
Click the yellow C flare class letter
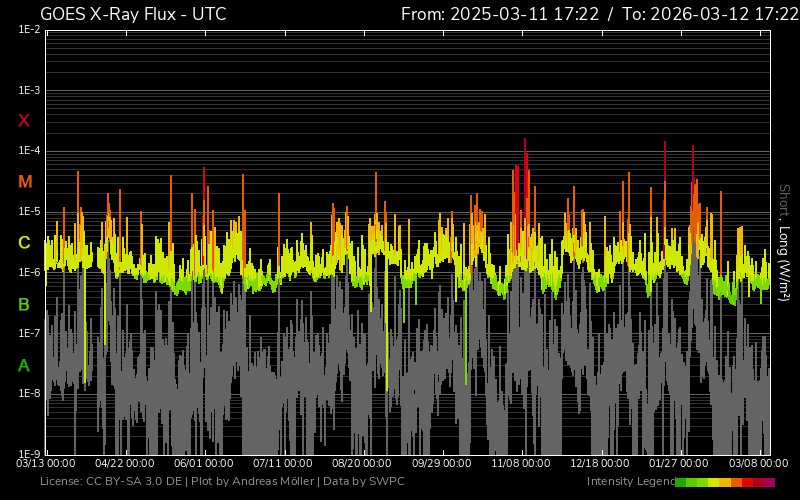tap(24, 243)
